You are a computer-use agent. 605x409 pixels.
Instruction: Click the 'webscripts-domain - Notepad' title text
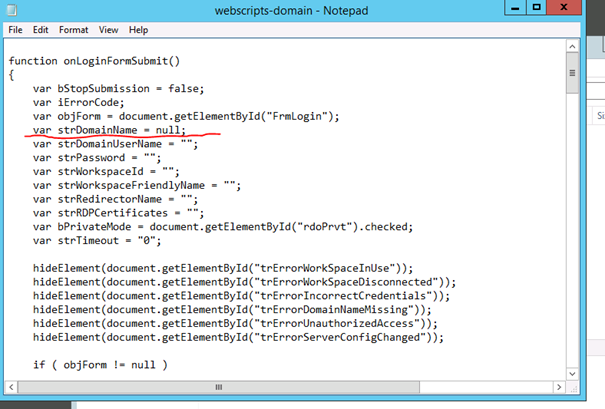[291, 10]
